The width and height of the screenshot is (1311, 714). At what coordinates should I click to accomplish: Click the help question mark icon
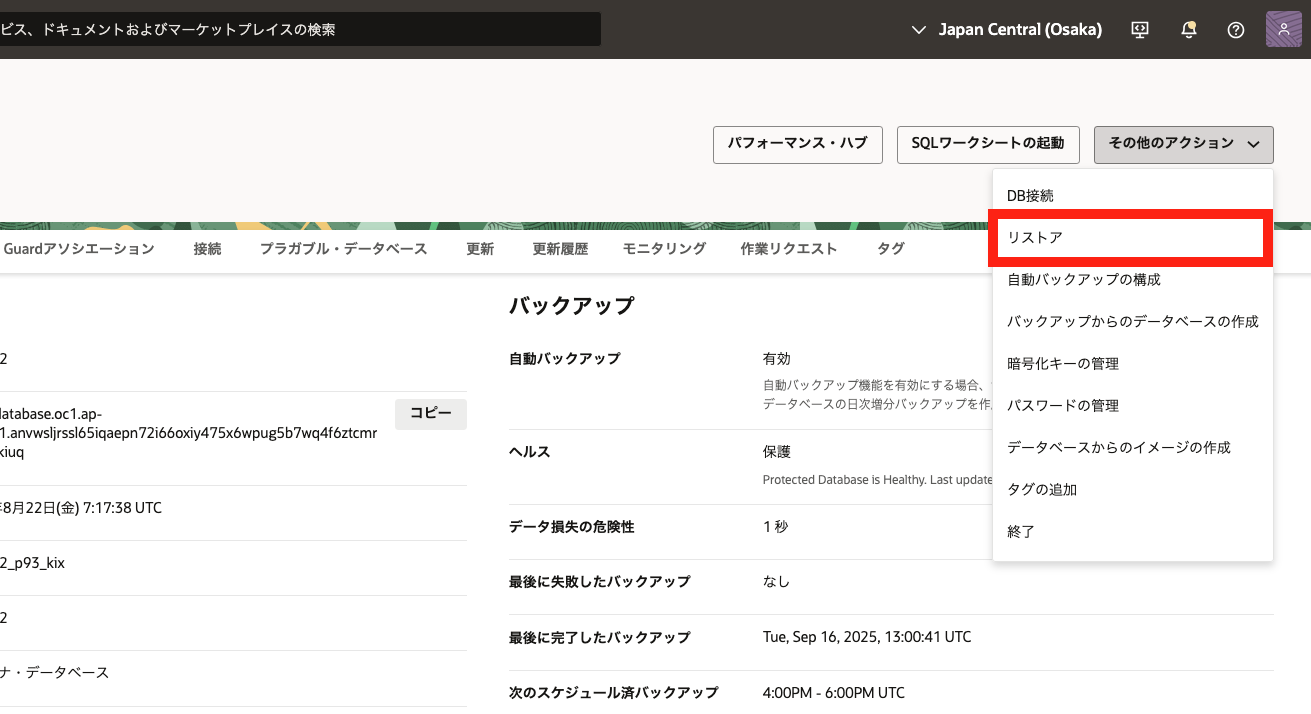click(1235, 30)
